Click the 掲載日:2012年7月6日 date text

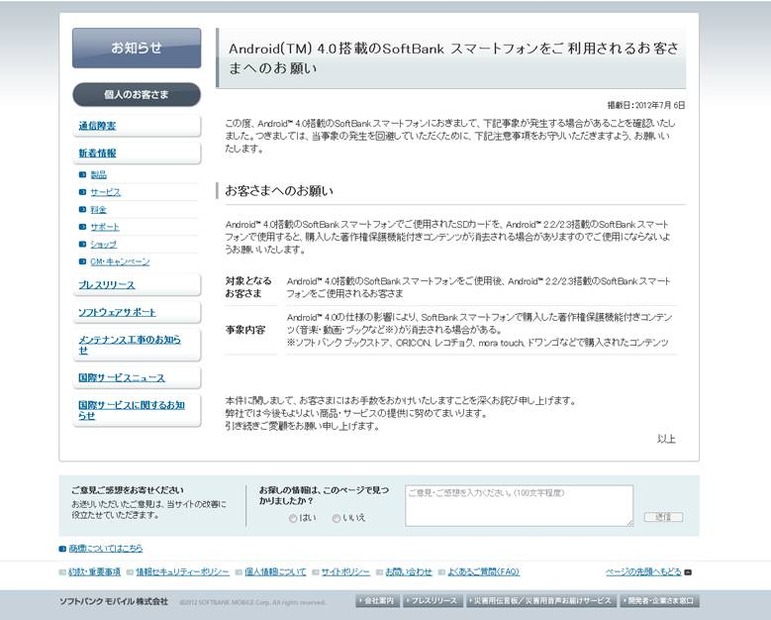(x=646, y=105)
